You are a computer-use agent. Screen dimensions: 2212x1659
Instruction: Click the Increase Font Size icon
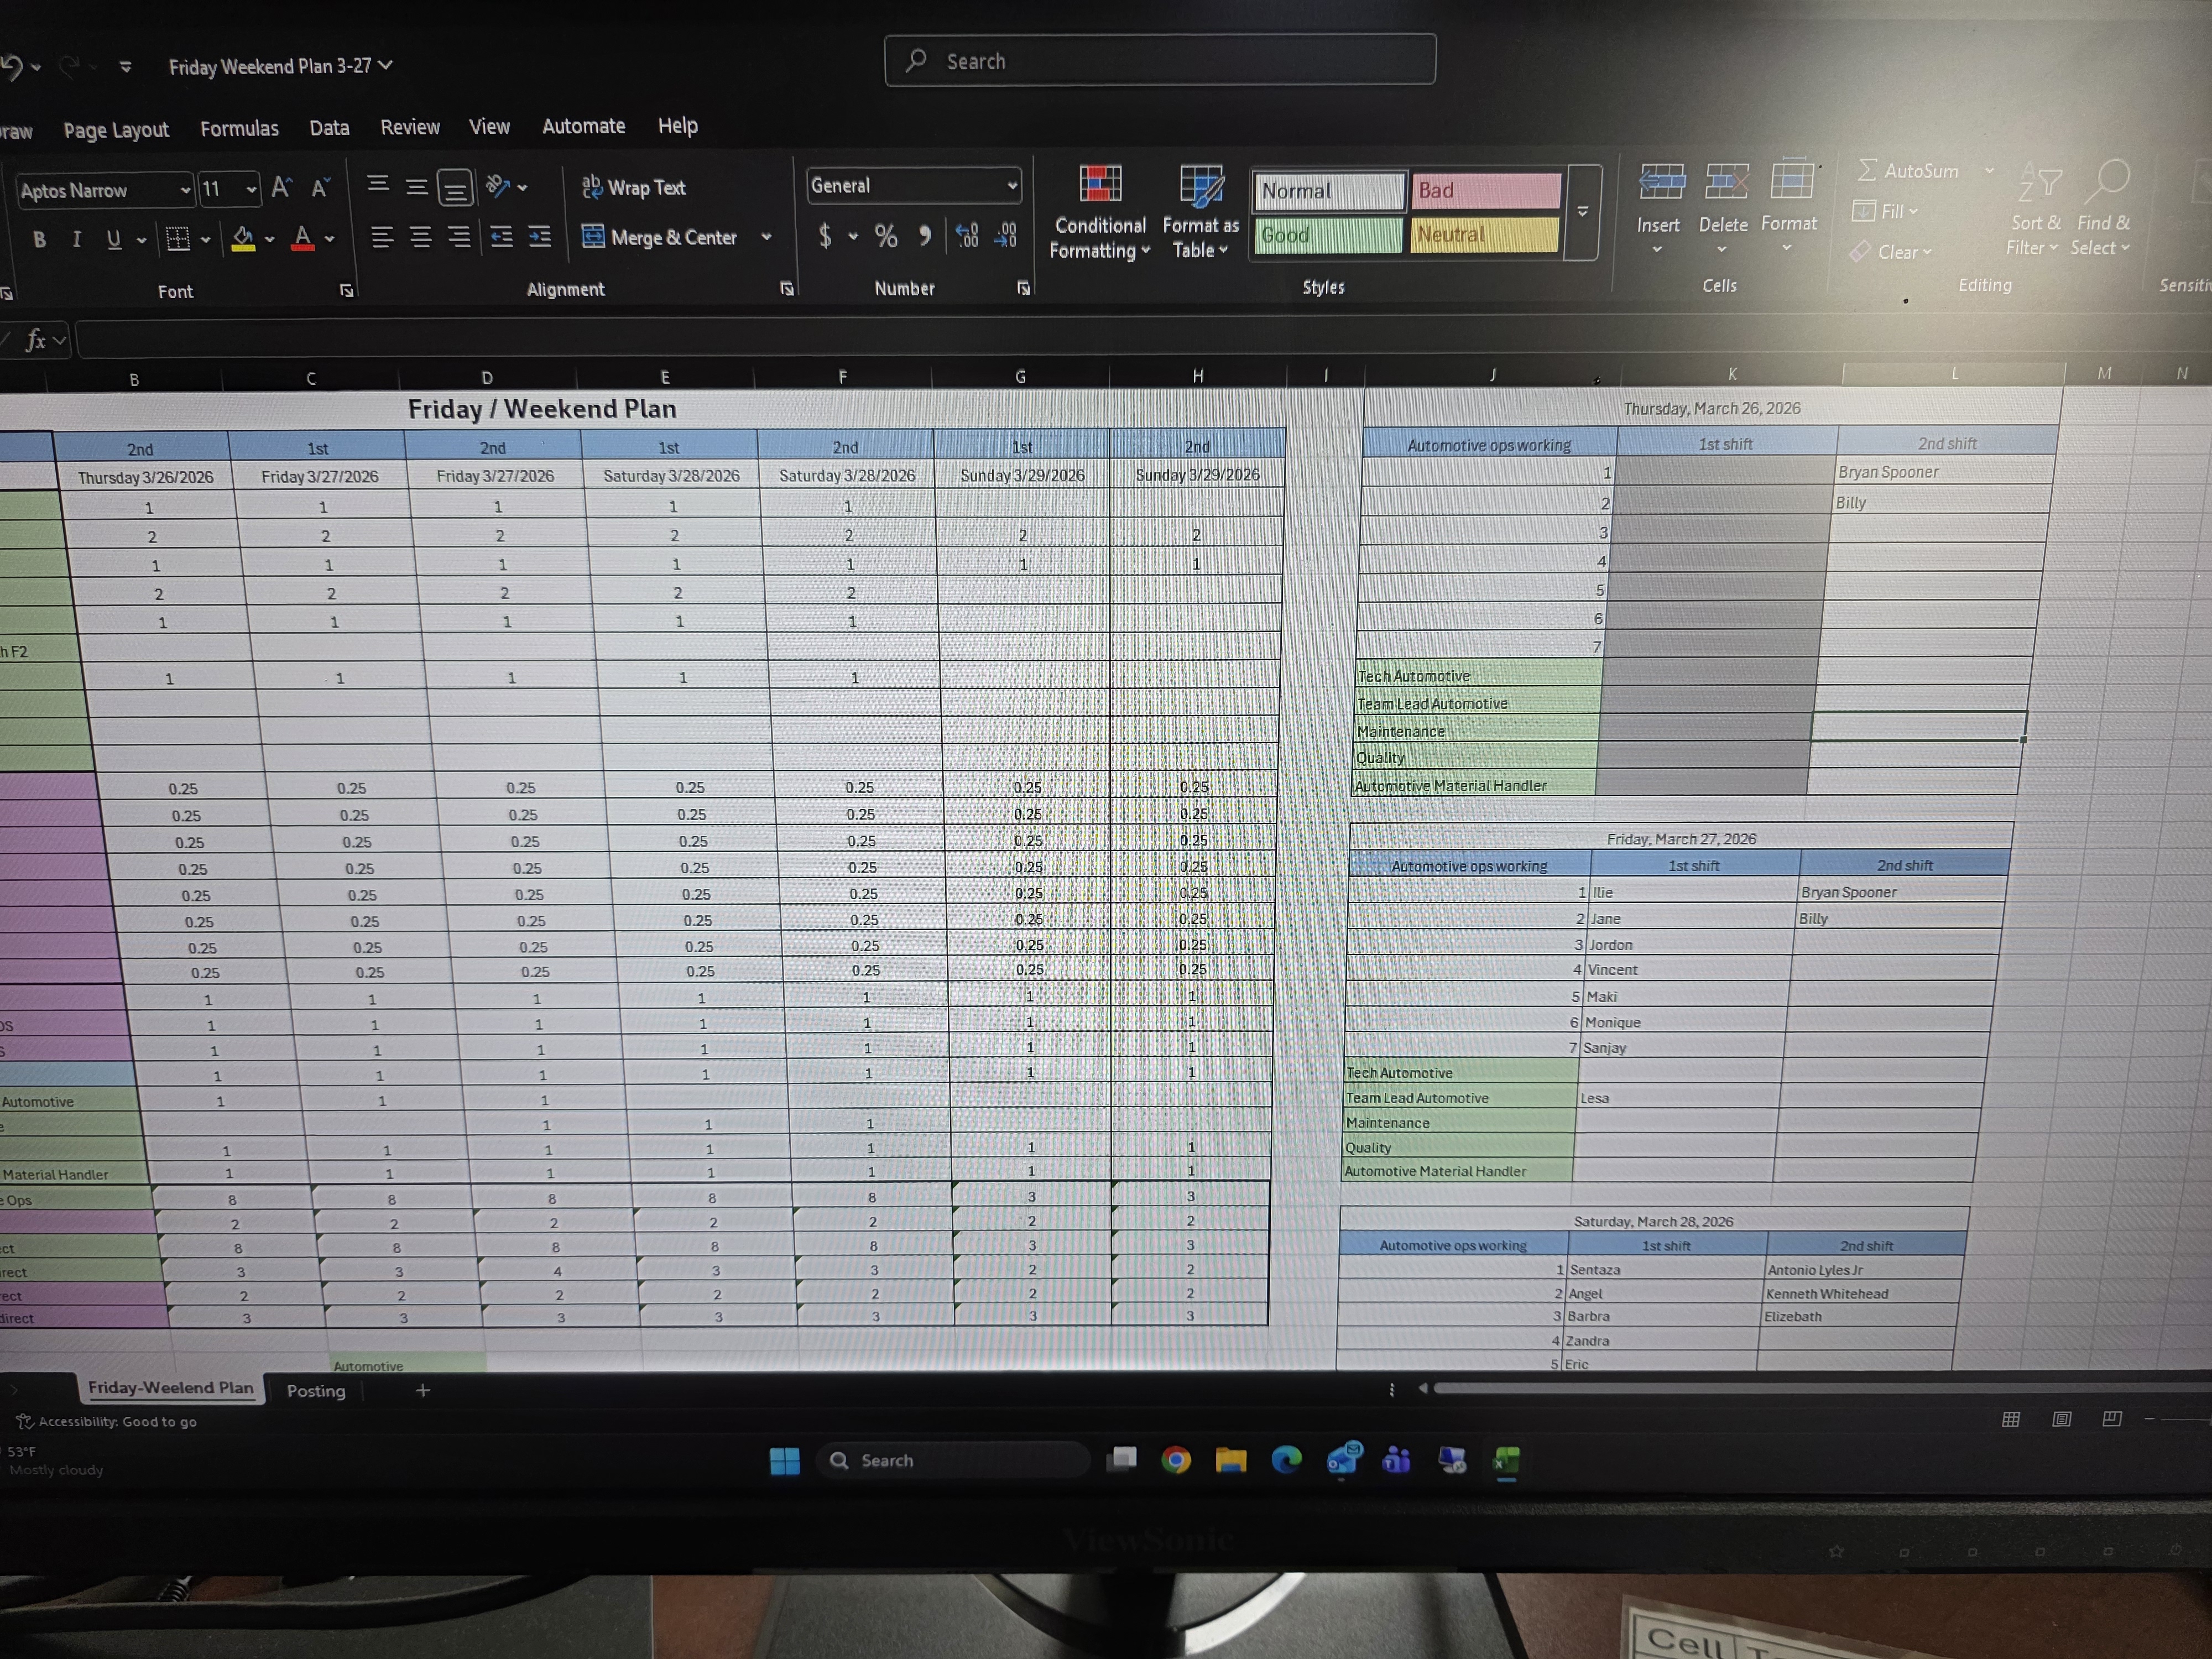pos(282,188)
